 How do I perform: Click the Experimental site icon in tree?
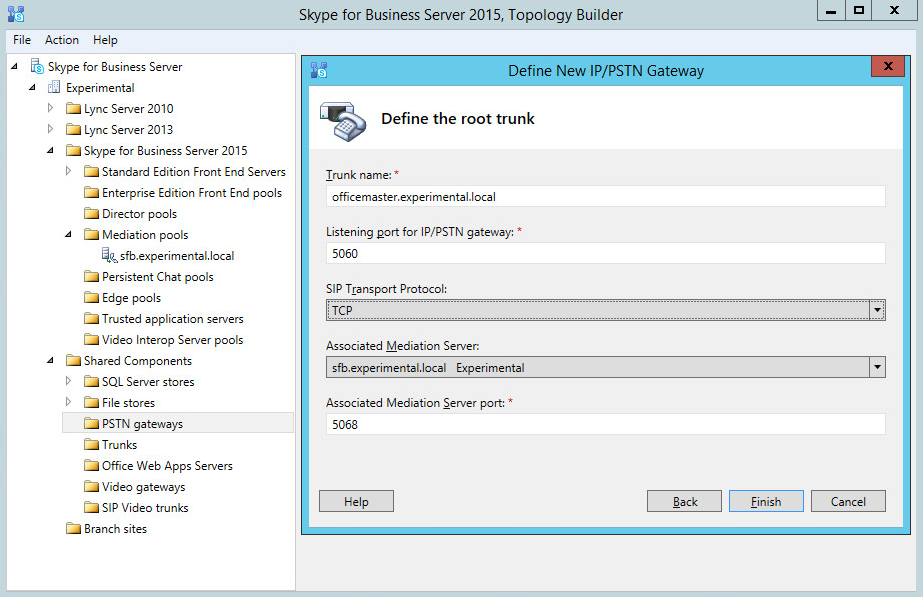[55, 88]
